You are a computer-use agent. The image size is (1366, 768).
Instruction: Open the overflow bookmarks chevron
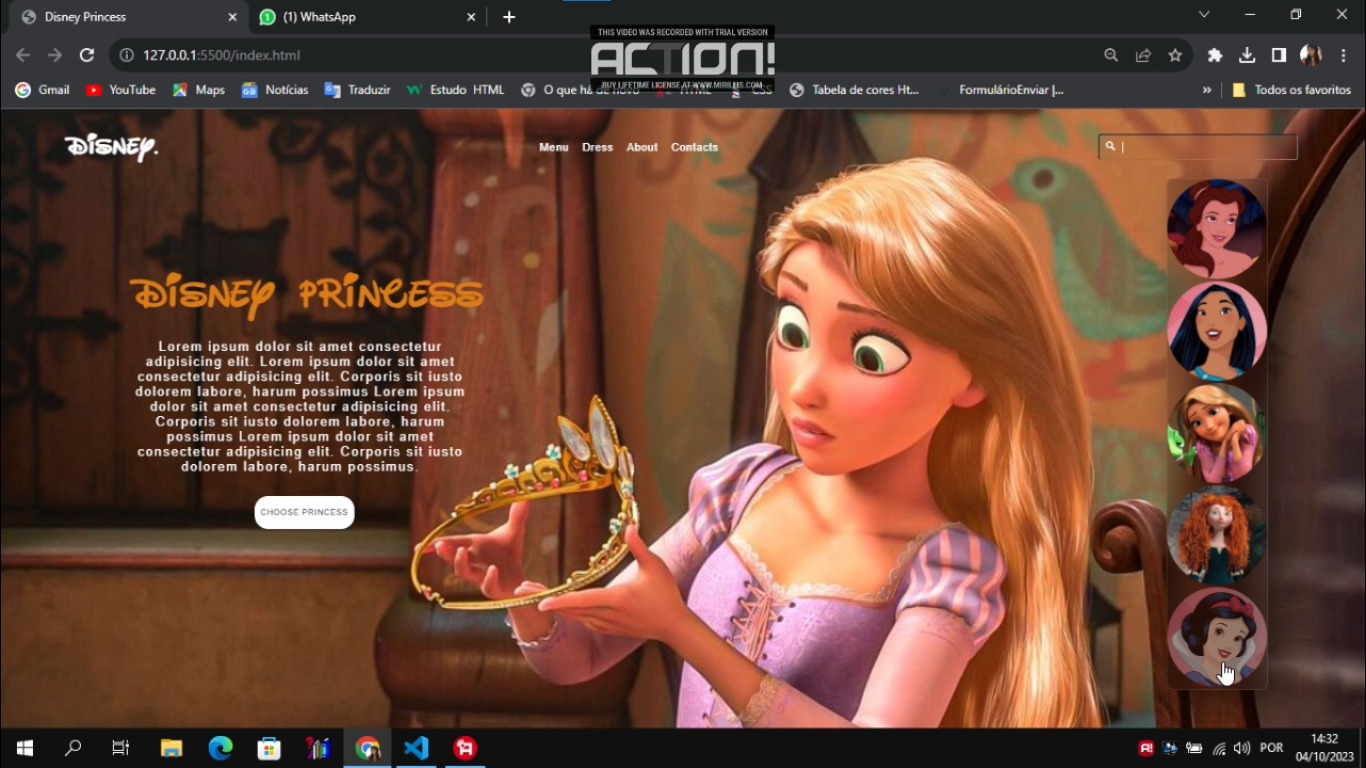coord(1206,89)
